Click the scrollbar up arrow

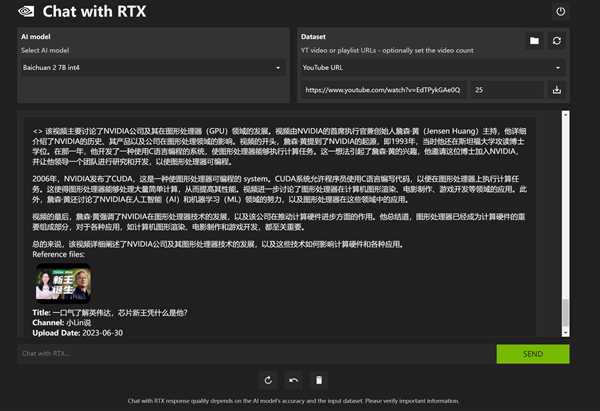(566, 114)
